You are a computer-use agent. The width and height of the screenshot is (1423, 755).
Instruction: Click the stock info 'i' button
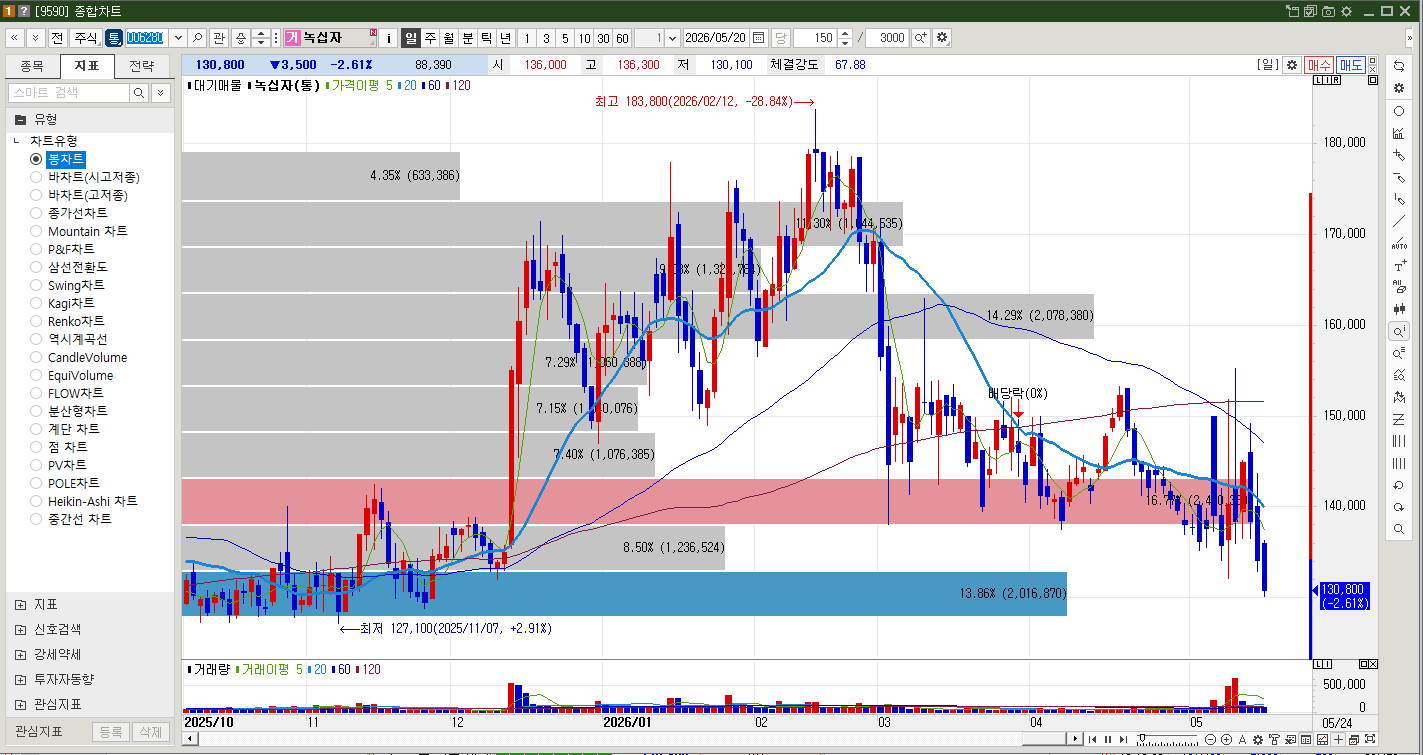[x=388, y=38]
